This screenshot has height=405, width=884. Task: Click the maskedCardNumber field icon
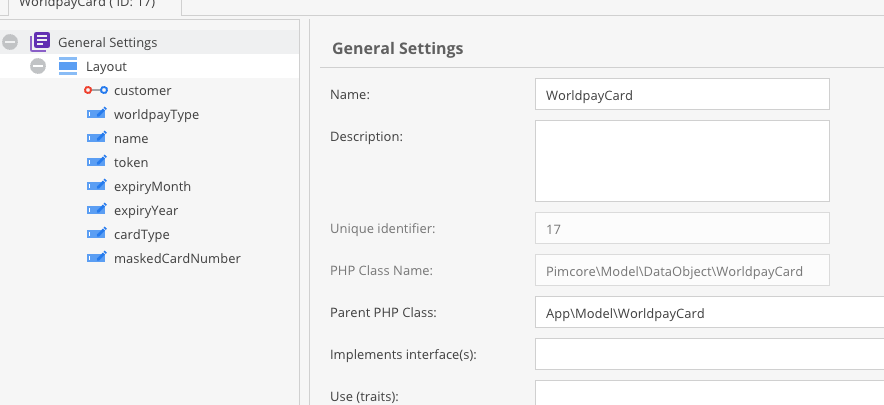click(x=96, y=258)
